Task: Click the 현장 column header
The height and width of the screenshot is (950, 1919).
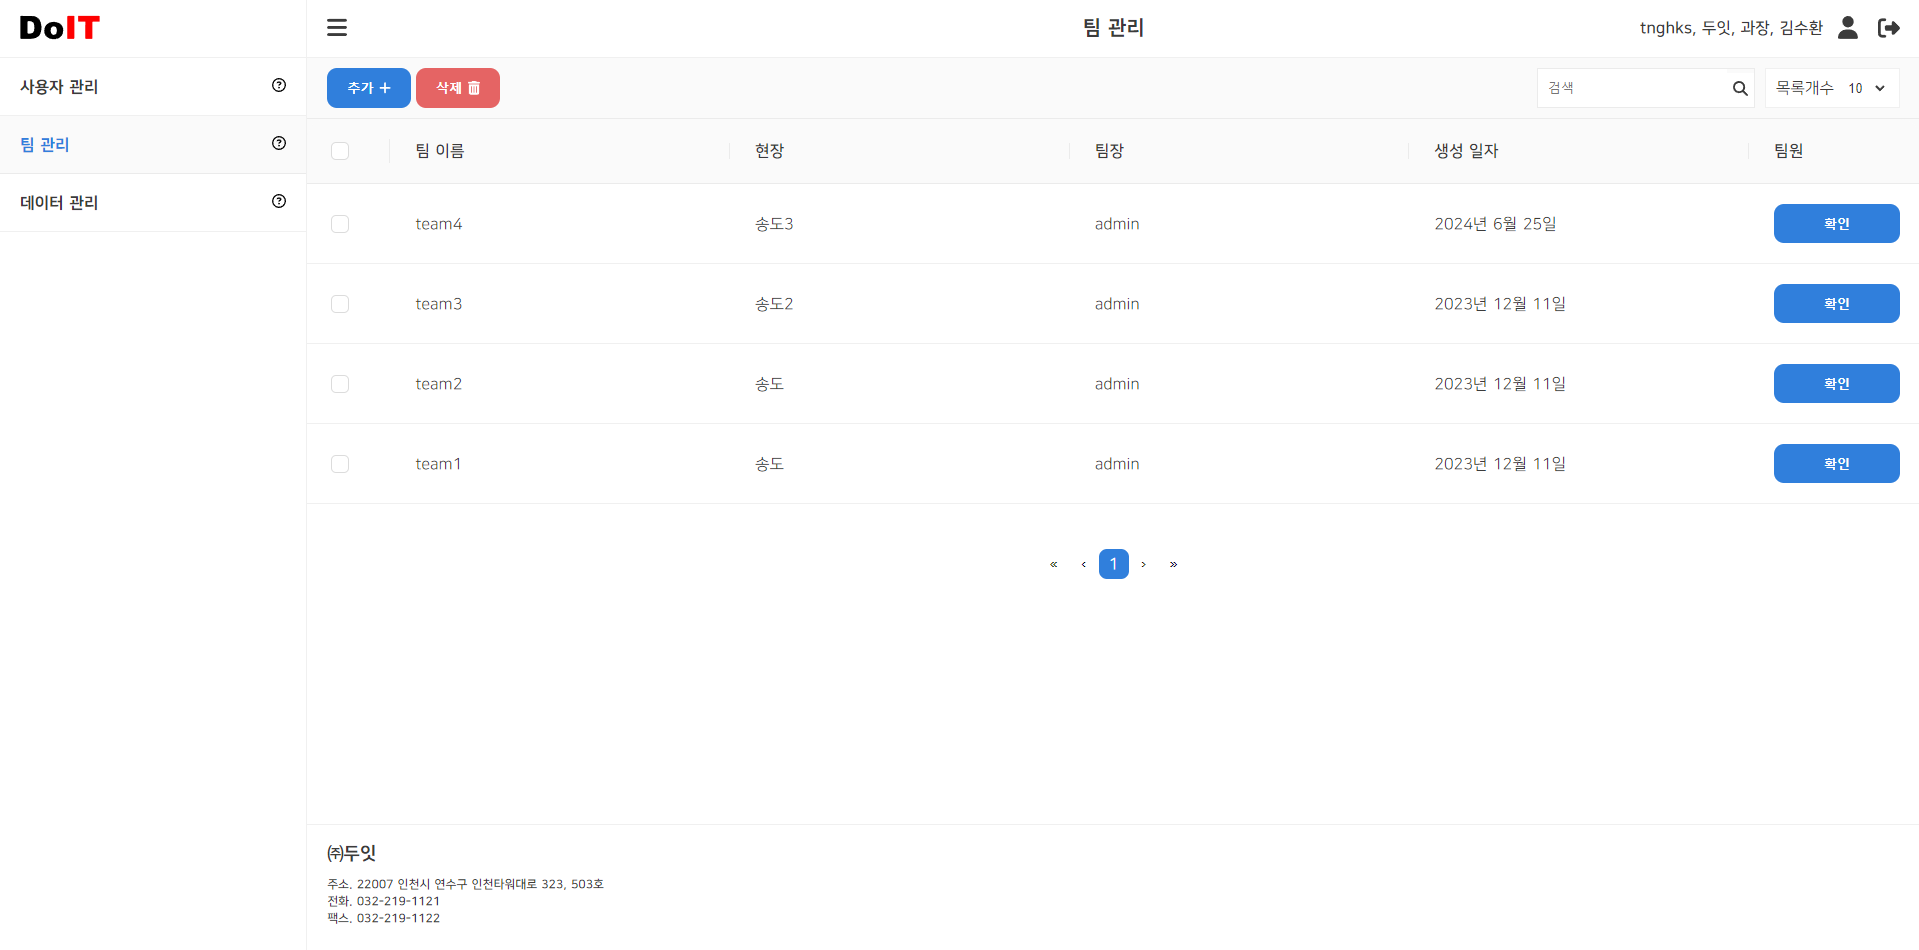Action: pyautogui.click(x=769, y=151)
